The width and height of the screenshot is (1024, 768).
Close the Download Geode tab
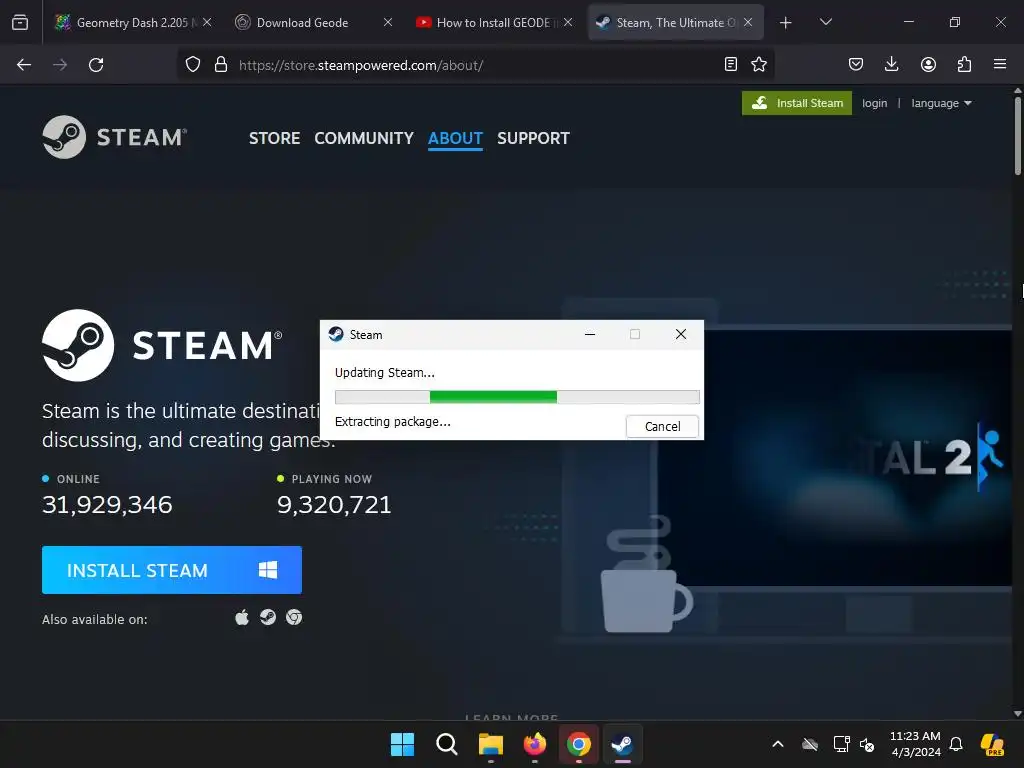[388, 22]
